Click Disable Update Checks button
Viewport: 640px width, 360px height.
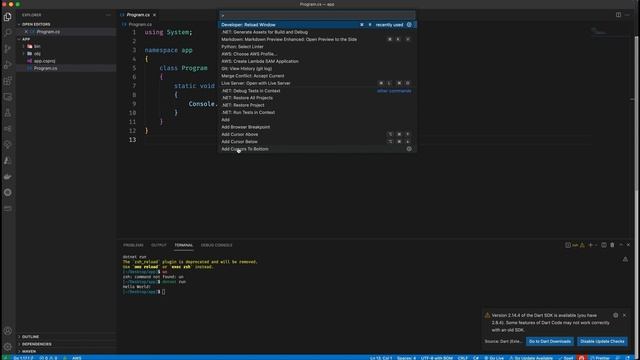[602, 341]
